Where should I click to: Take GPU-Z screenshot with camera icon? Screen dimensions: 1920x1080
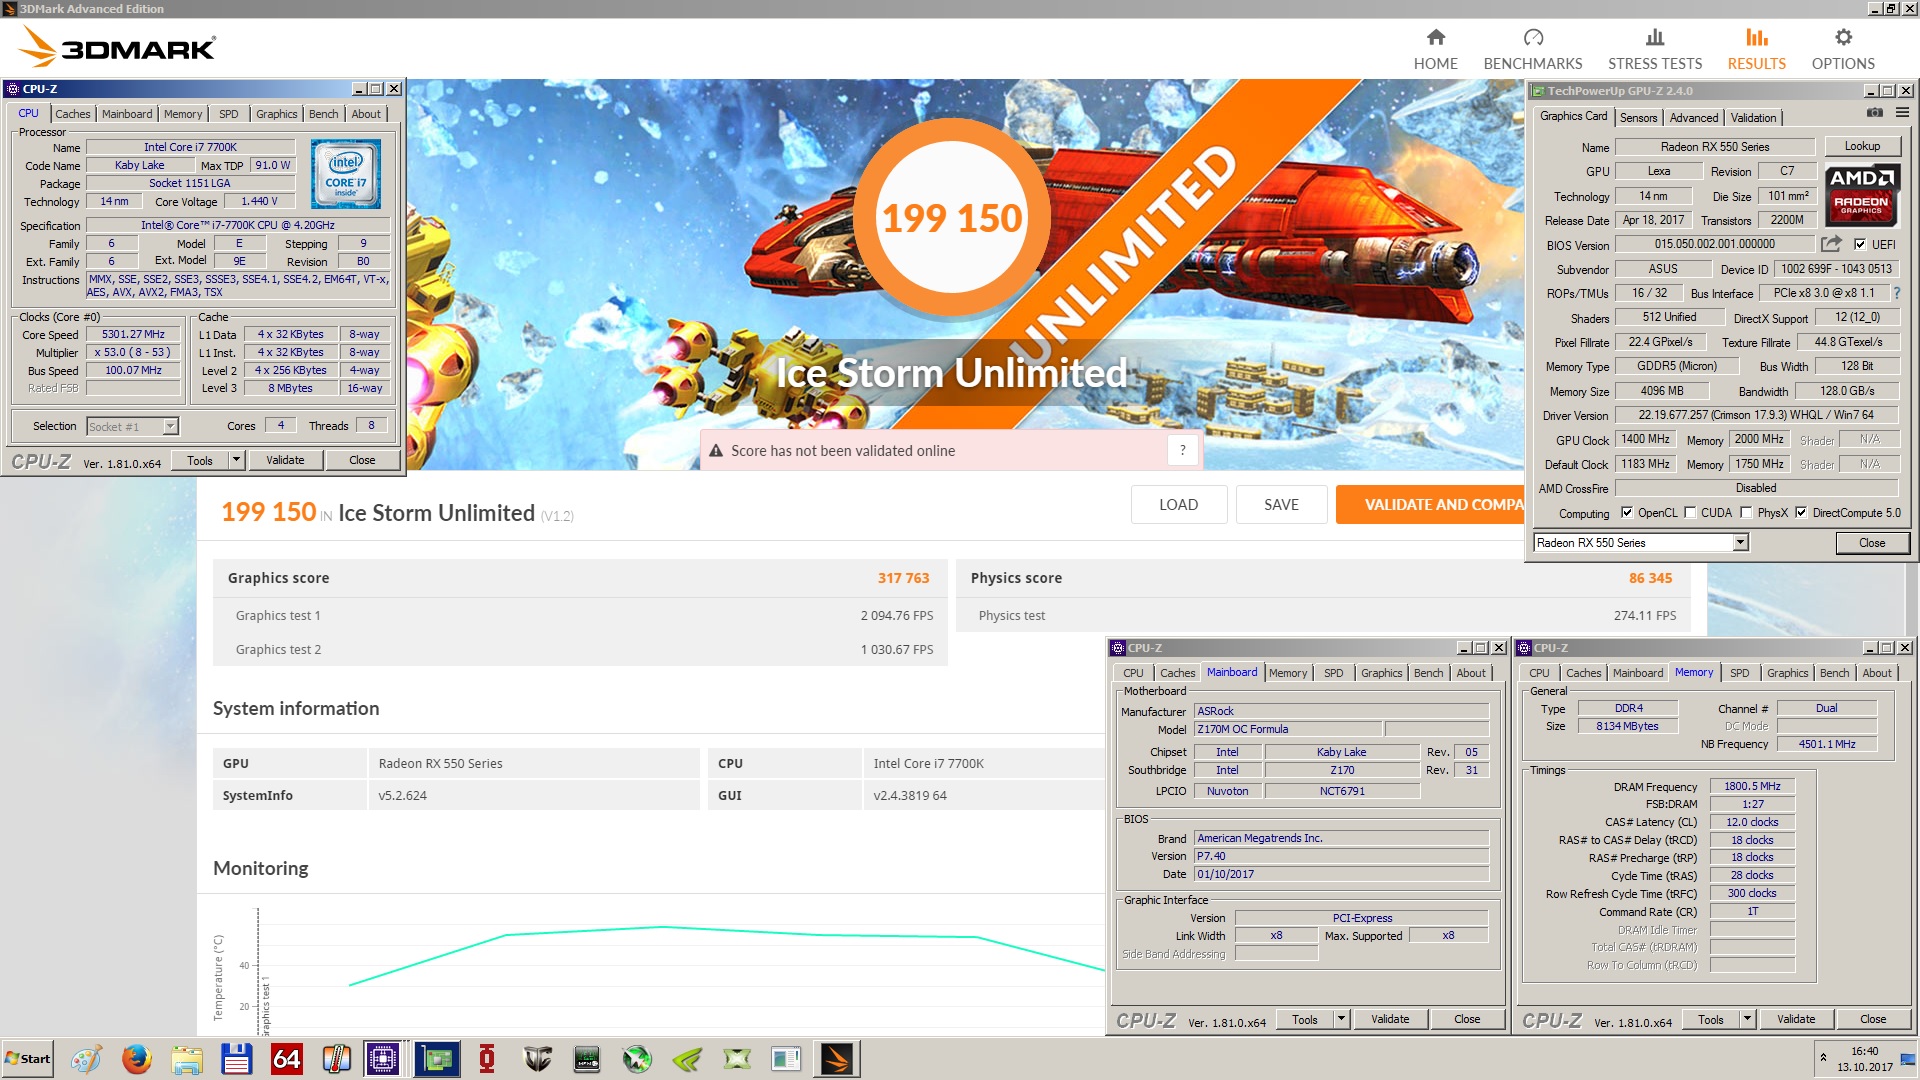(1874, 113)
